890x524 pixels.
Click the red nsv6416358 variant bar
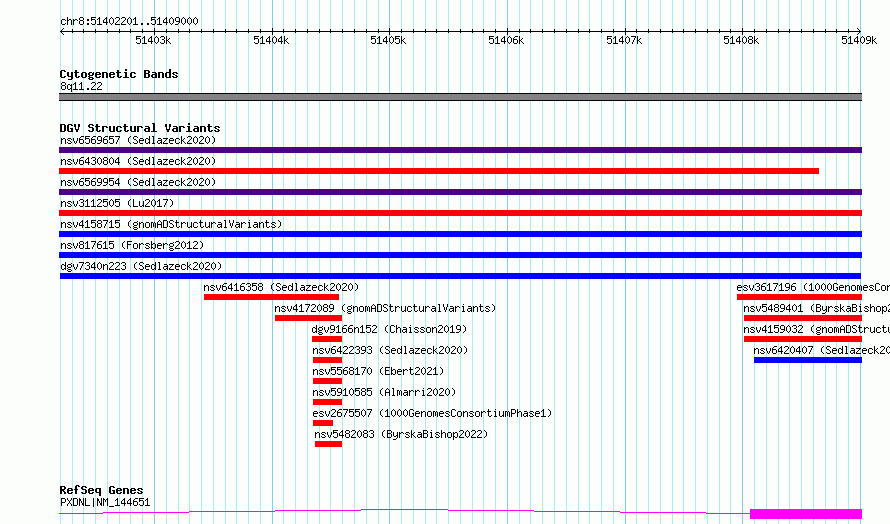(x=271, y=297)
